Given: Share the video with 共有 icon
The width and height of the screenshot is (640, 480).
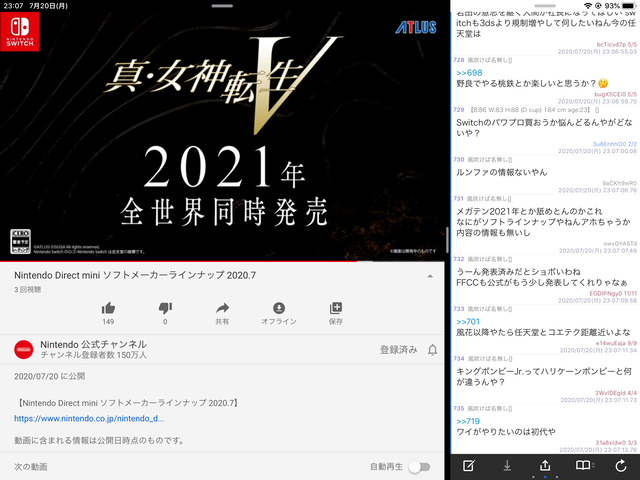Looking at the screenshot, I should click(x=222, y=308).
